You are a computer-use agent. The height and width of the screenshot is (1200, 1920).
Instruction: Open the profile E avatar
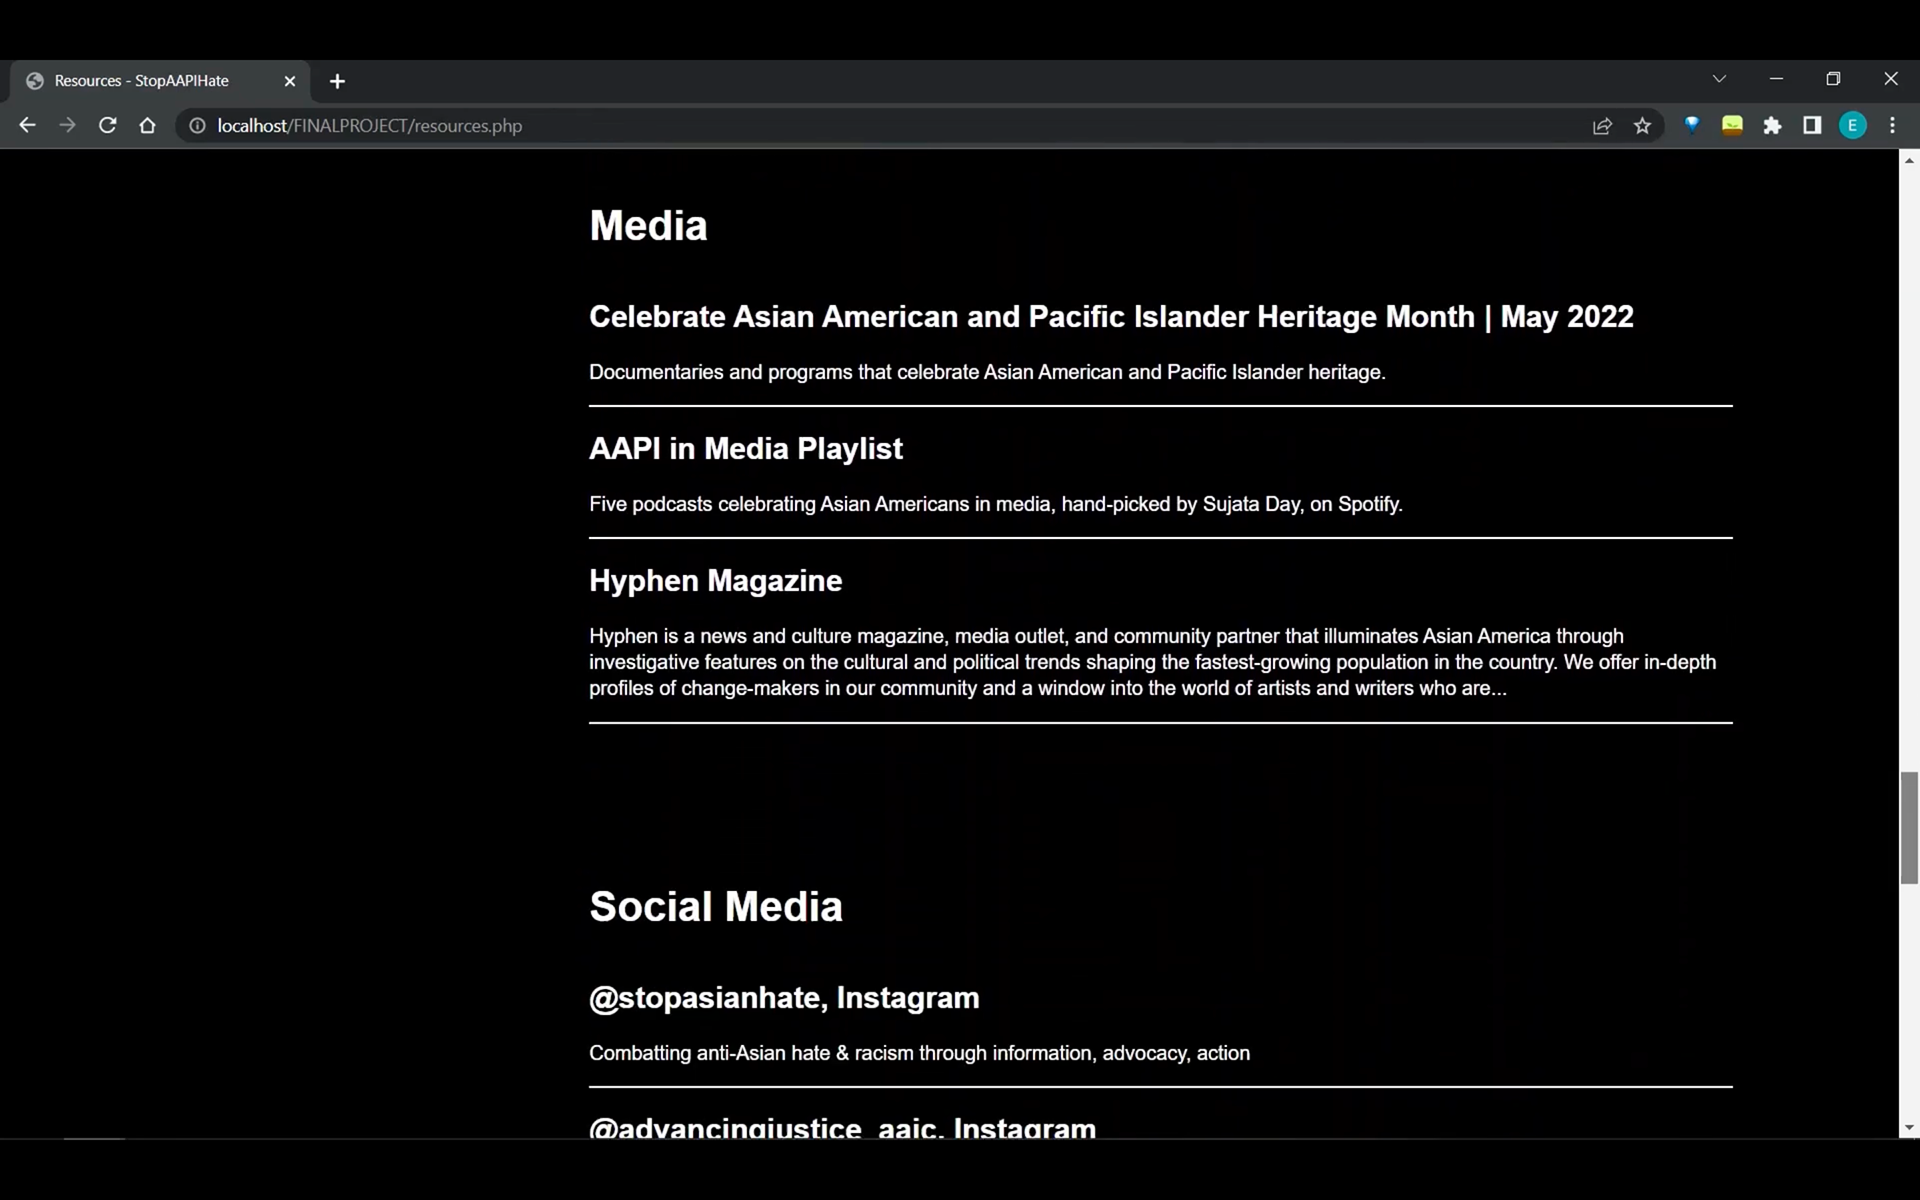(1852, 125)
